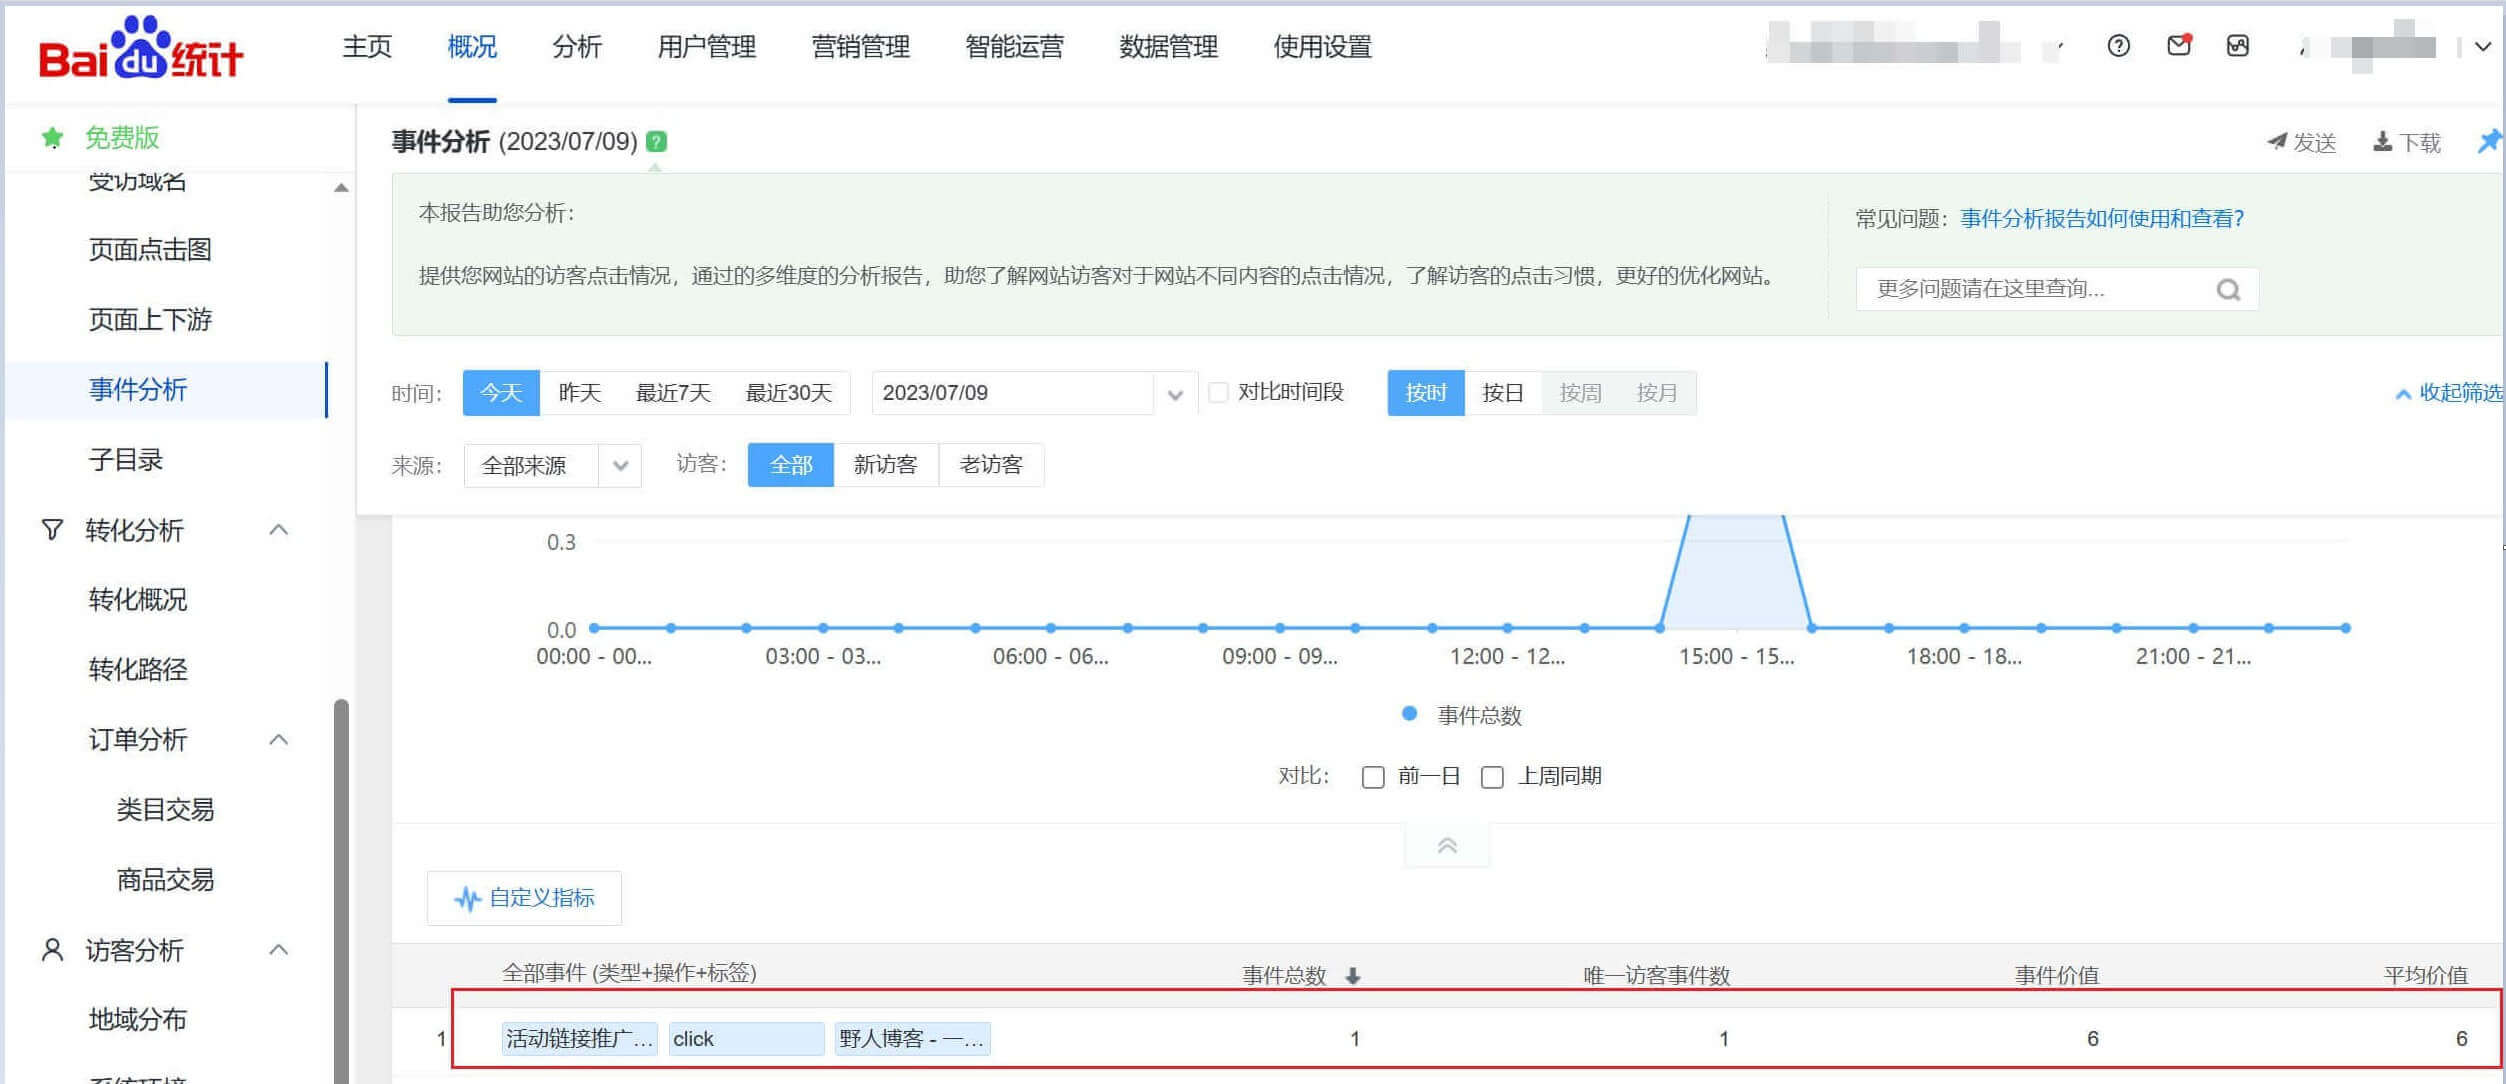2506x1084 pixels.
Task: Enable the 对比时间段 checkbox
Action: 1218,392
